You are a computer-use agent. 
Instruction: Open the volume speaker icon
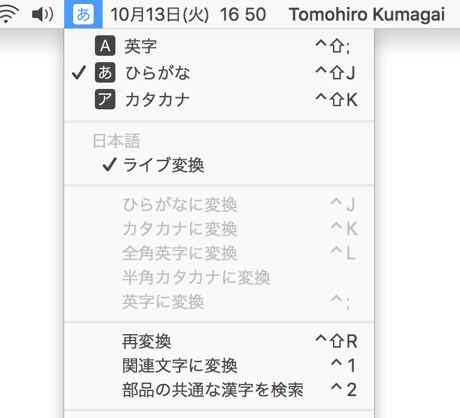pyautogui.click(x=42, y=14)
